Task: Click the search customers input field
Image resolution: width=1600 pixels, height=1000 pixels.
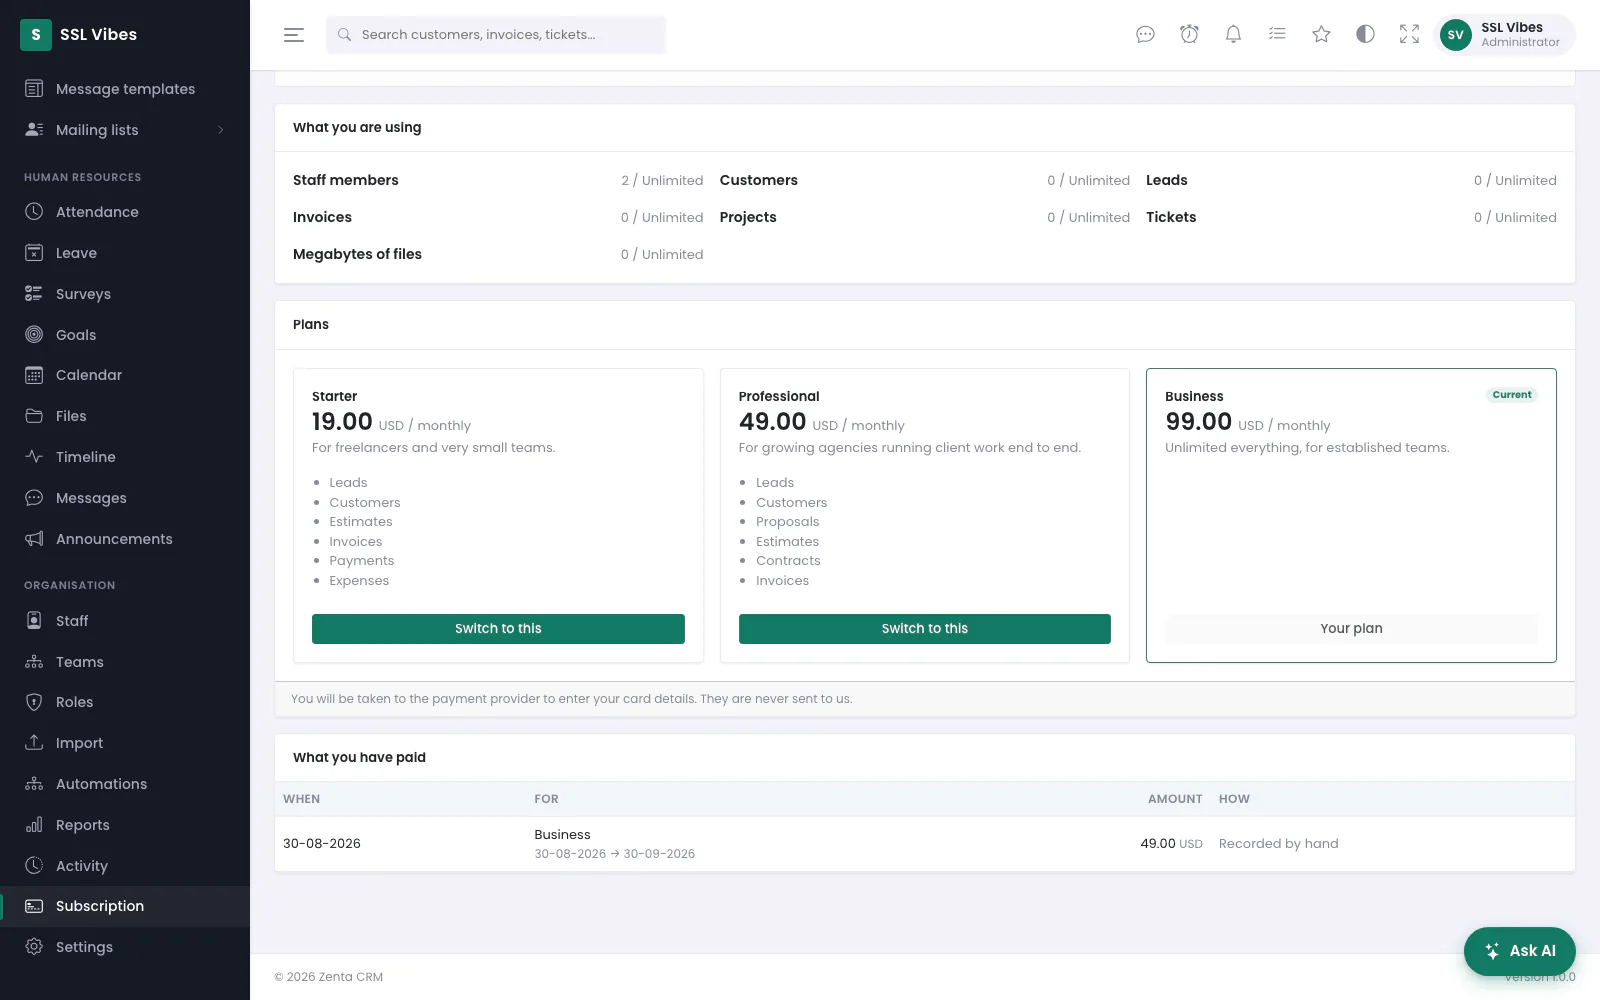Action: click(496, 35)
